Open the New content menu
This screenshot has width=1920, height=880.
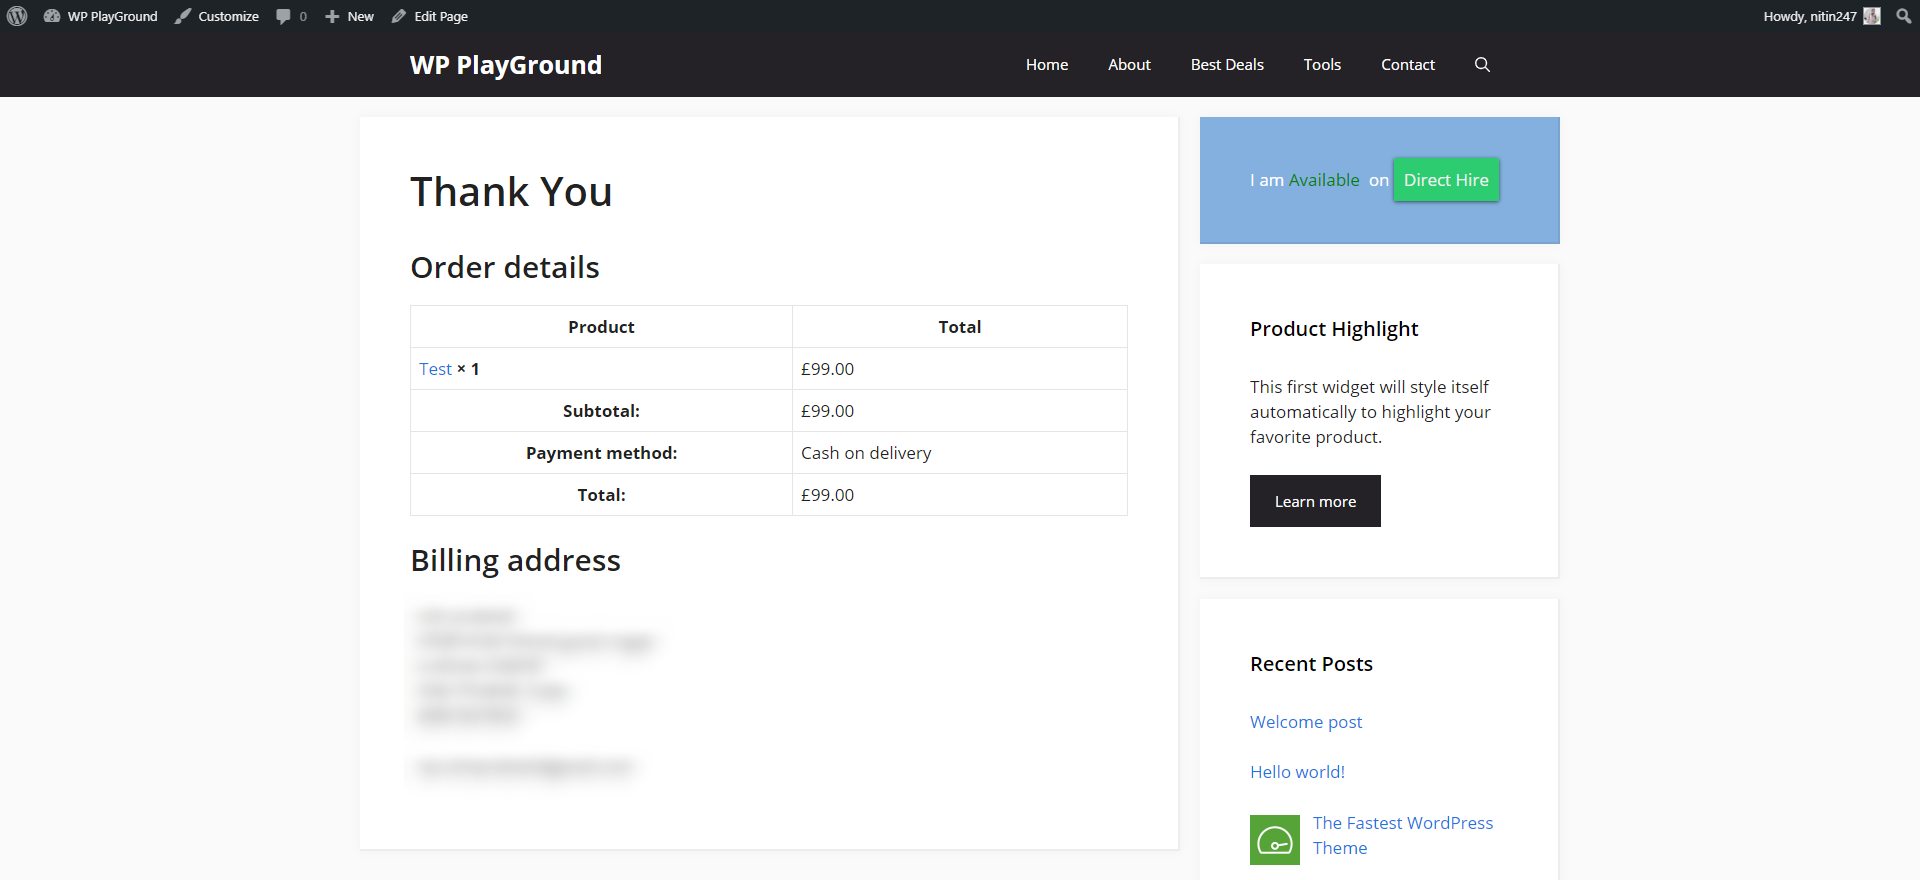(x=349, y=16)
